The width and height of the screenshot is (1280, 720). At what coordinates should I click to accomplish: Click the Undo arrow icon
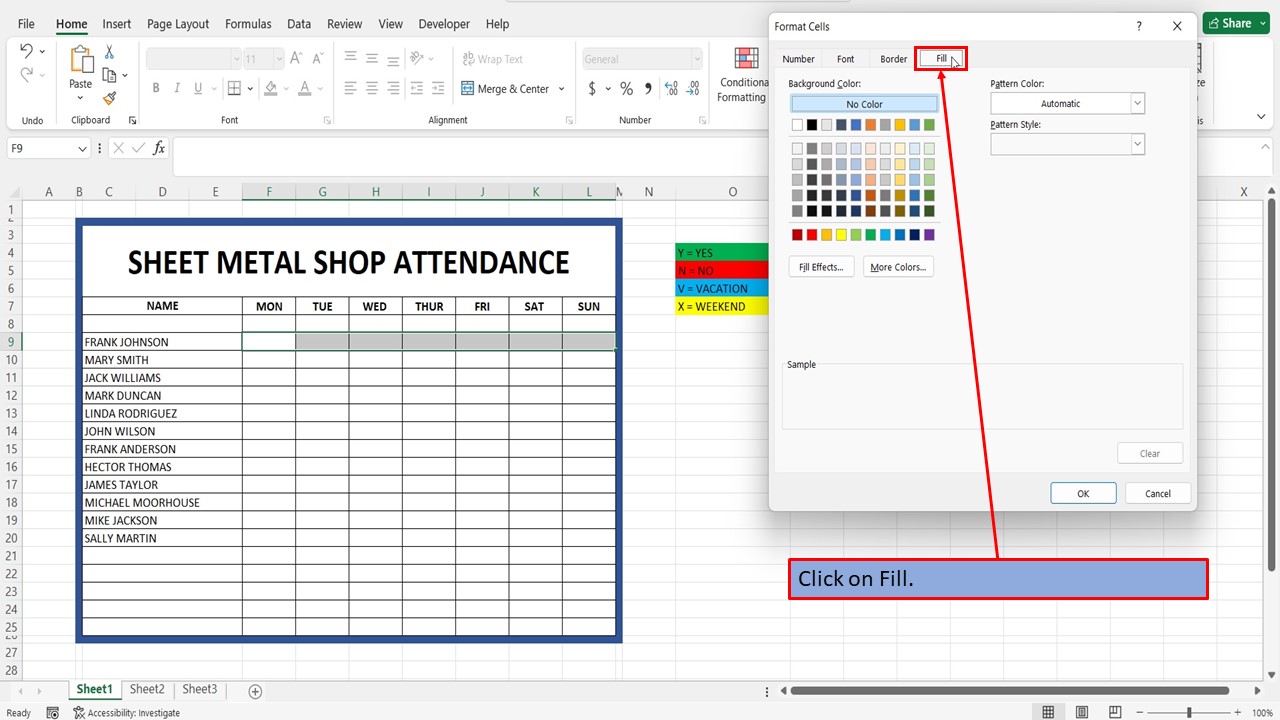26,51
